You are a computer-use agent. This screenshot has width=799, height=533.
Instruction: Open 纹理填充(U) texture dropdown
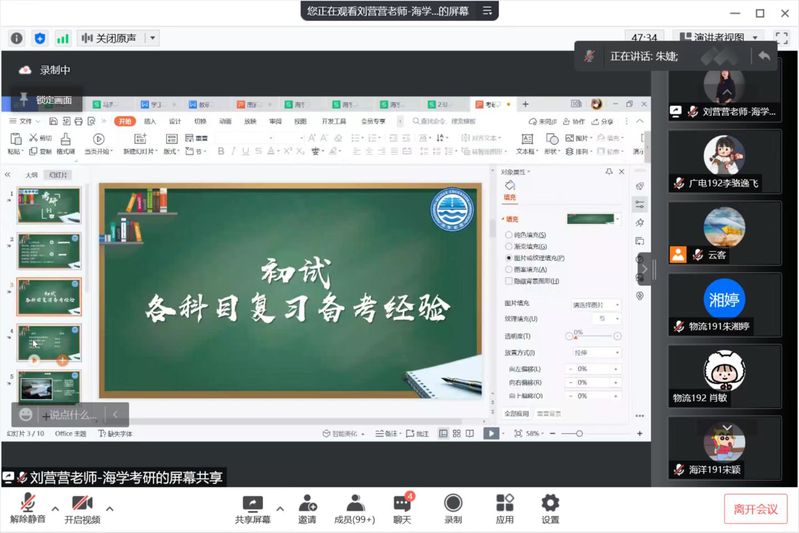pyautogui.click(x=606, y=318)
